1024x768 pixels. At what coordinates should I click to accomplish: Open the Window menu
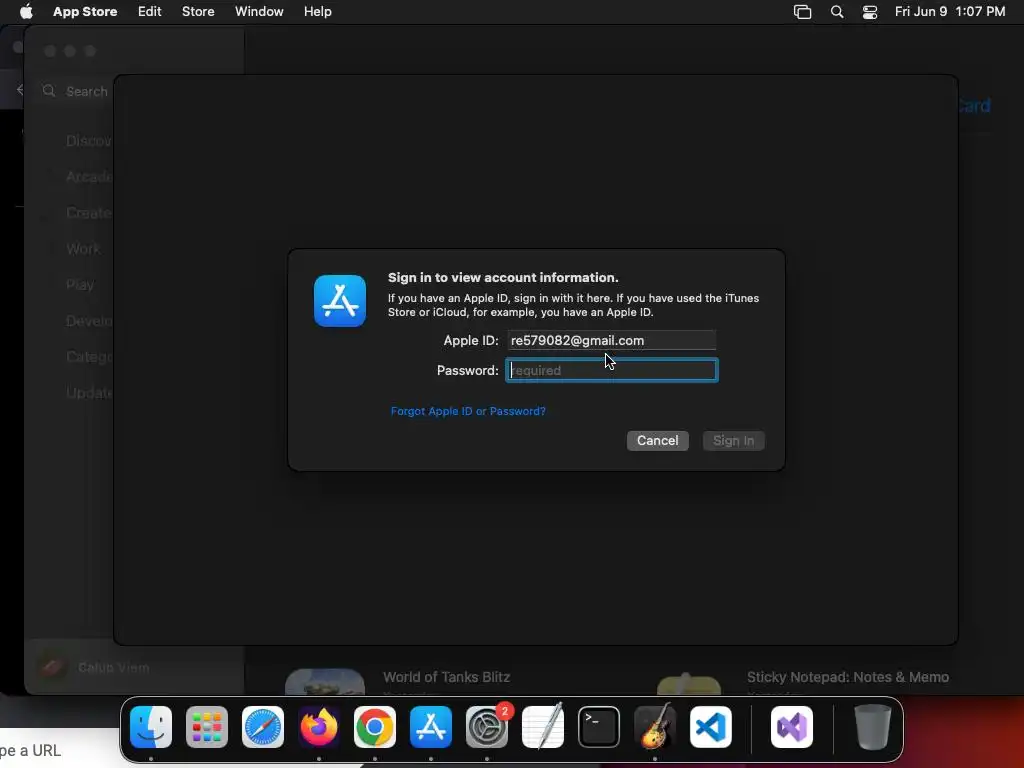[259, 12]
